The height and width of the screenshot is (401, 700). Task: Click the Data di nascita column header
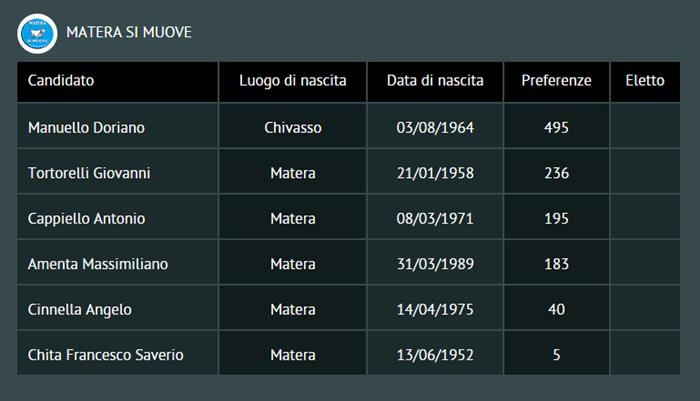click(435, 81)
